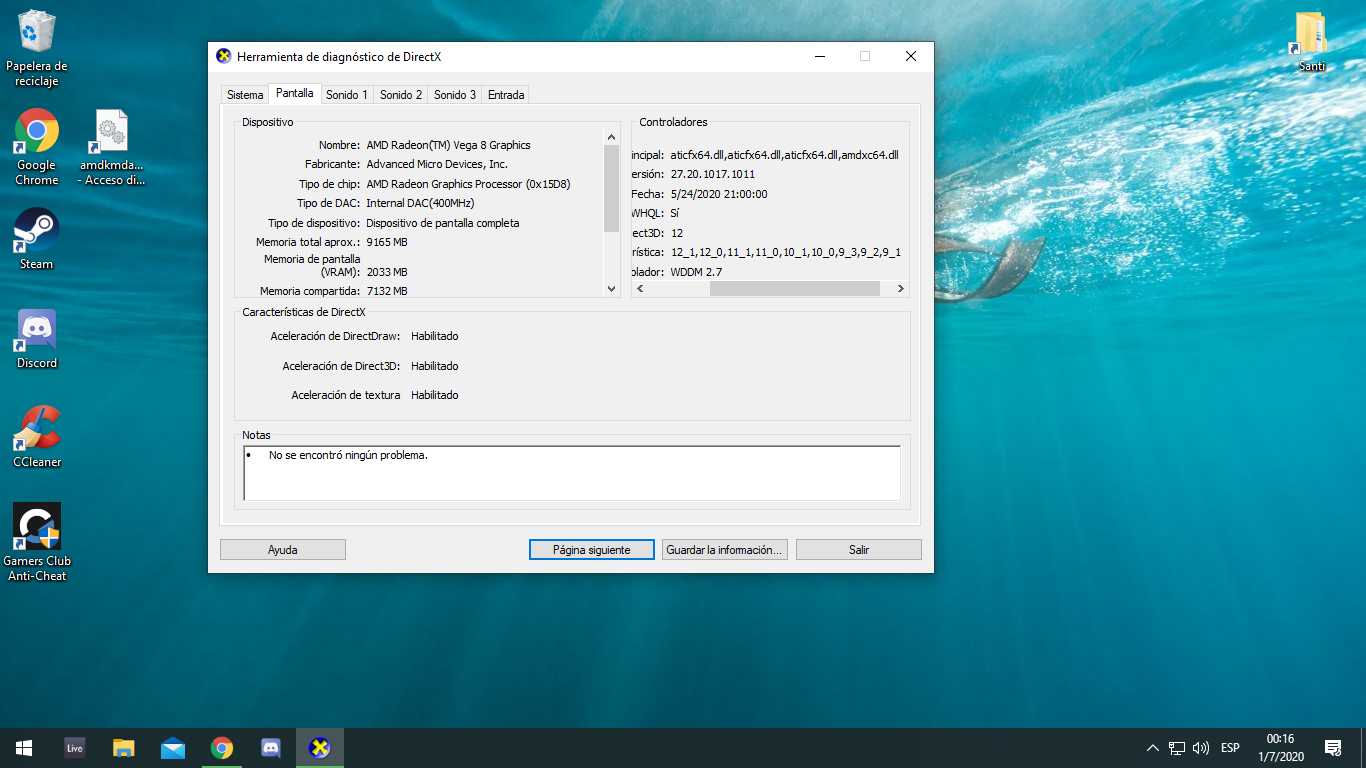Select the Aceleración de DirectDraw label
The width and height of the screenshot is (1366, 768).
[x=335, y=336]
